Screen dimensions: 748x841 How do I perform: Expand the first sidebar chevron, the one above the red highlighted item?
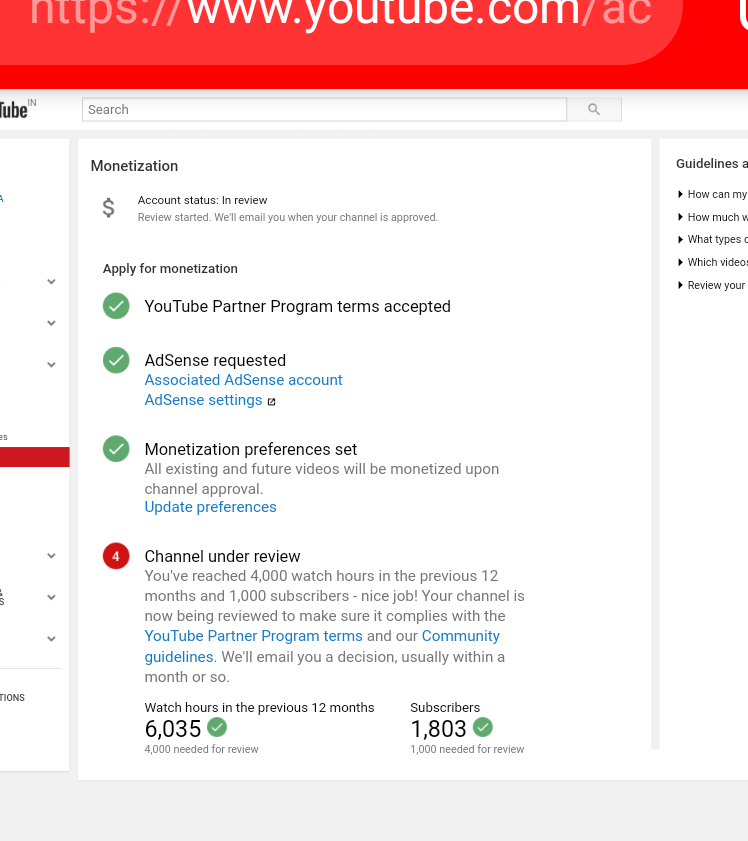51,282
